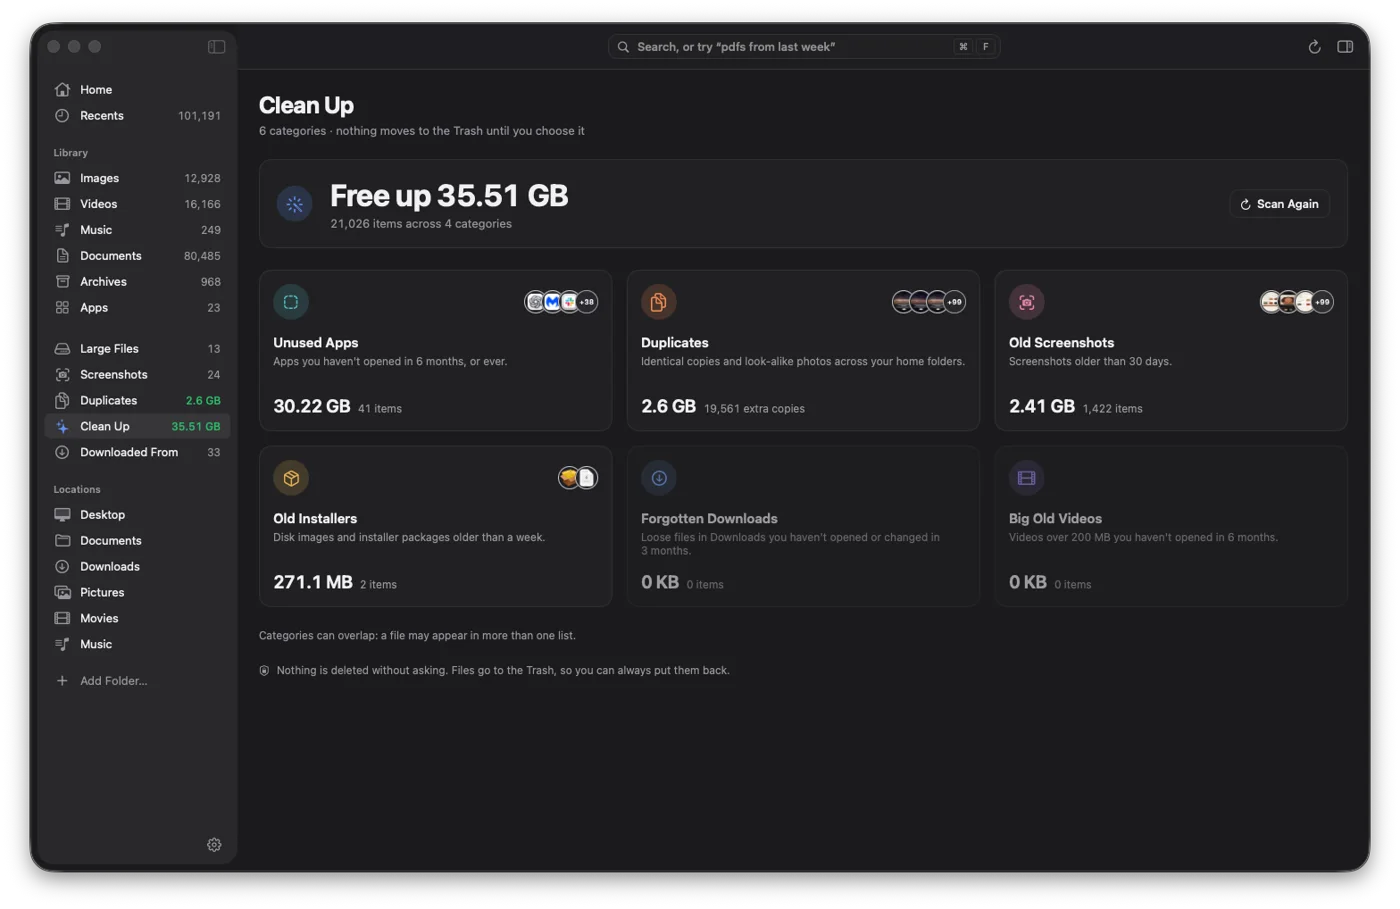Click the refresh icon in the top bar
The height and width of the screenshot is (909, 1400).
1314,47
